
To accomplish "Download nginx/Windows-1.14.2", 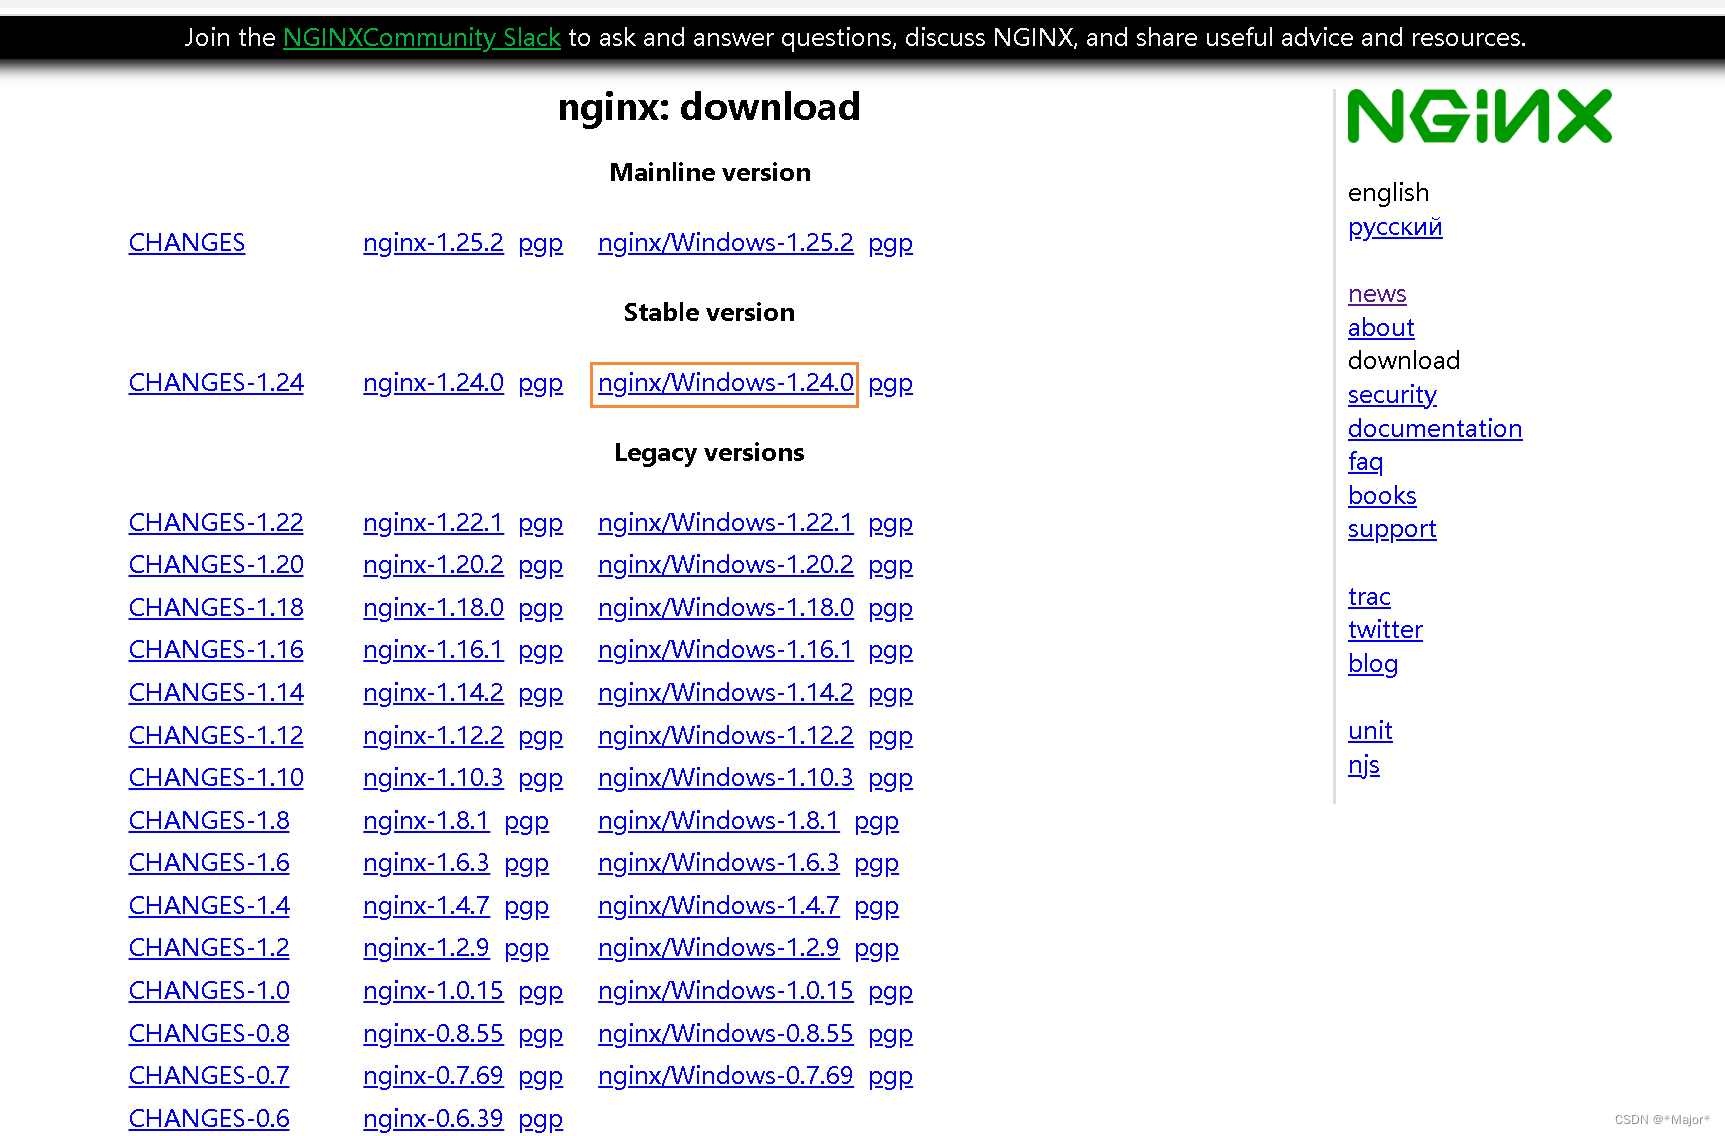I will (726, 693).
